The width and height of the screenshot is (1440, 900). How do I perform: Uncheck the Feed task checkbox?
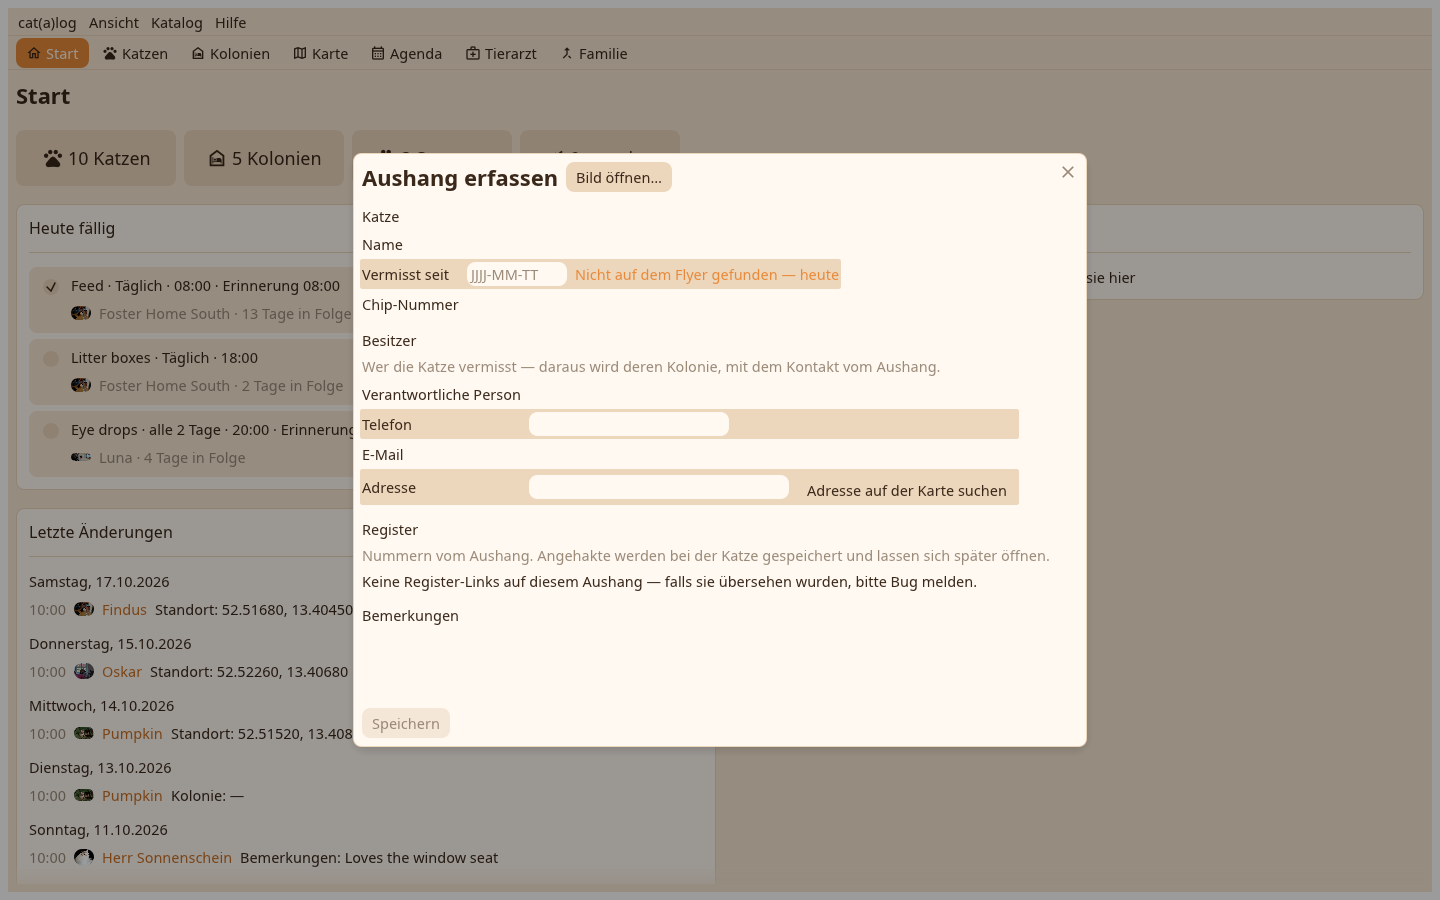tap(51, 287)
